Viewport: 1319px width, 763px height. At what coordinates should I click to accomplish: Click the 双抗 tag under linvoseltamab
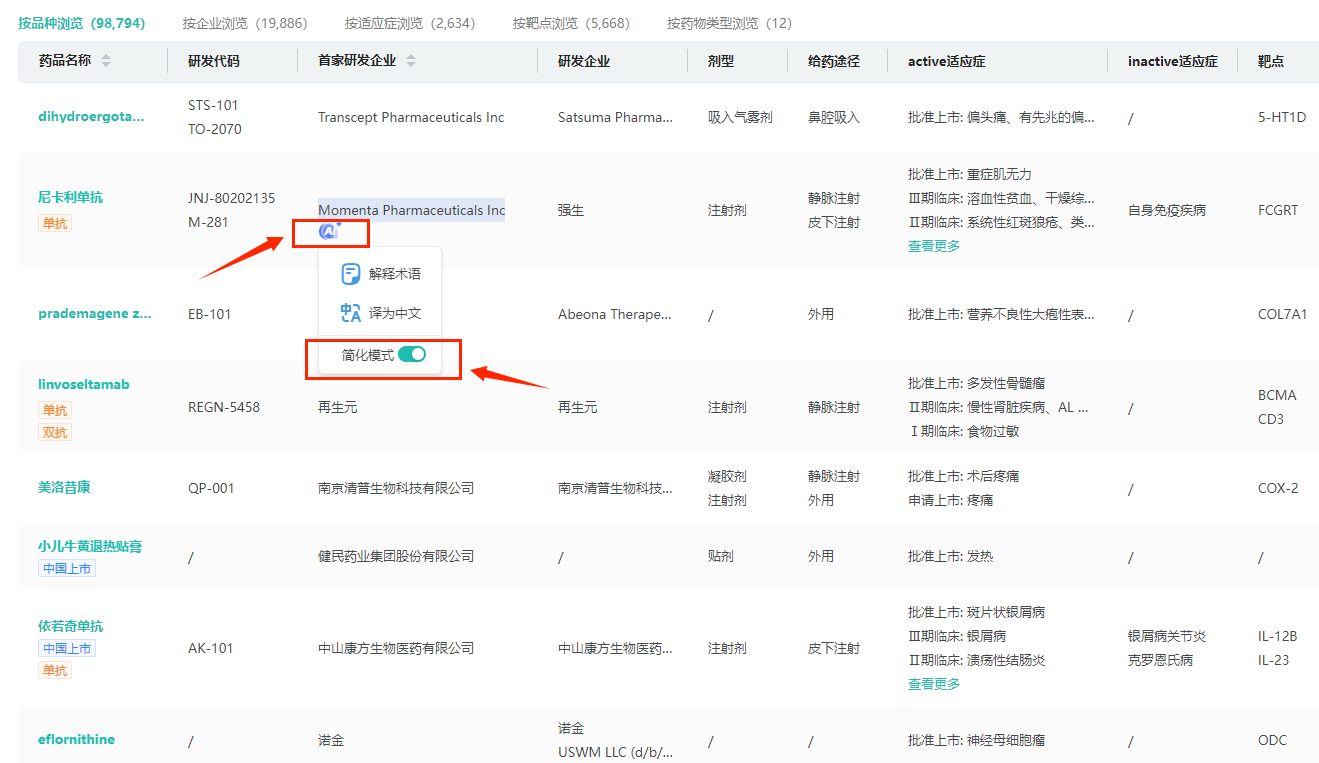pyautogui.click(x=55, y=432)
